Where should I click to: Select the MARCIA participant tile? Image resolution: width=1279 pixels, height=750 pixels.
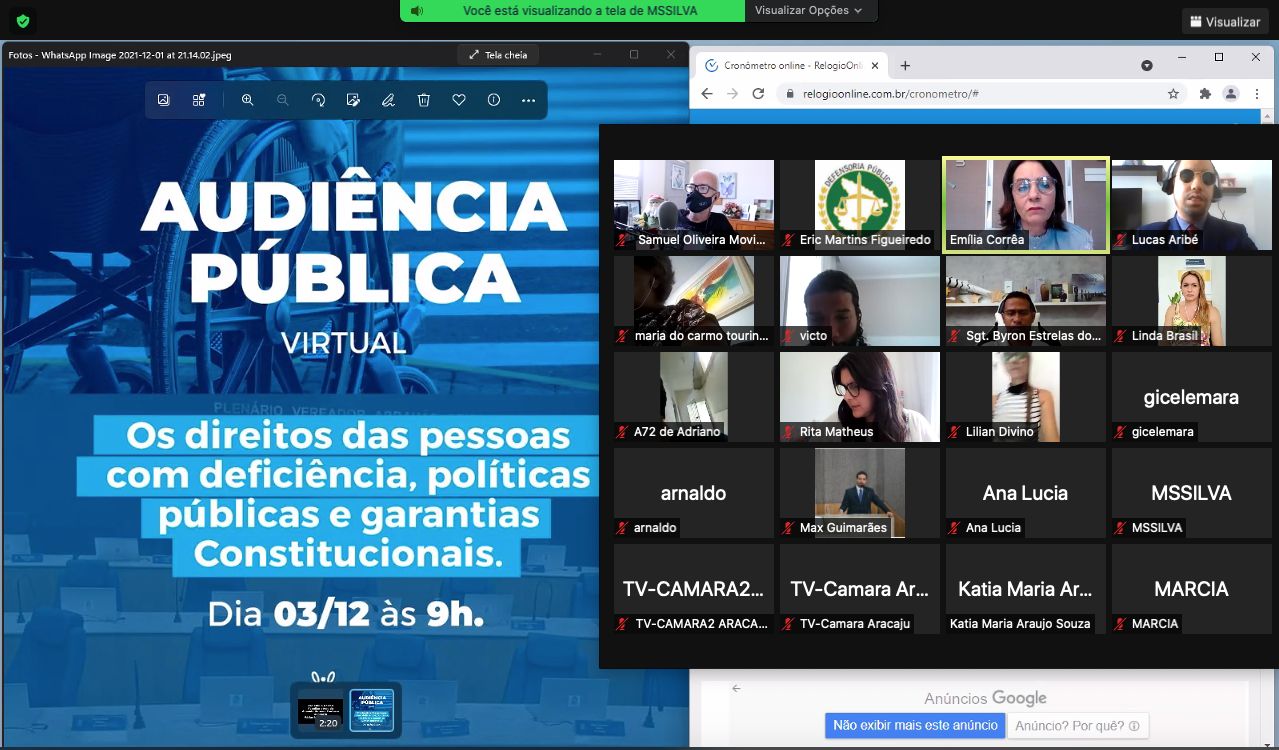[x=1192, y=589]
